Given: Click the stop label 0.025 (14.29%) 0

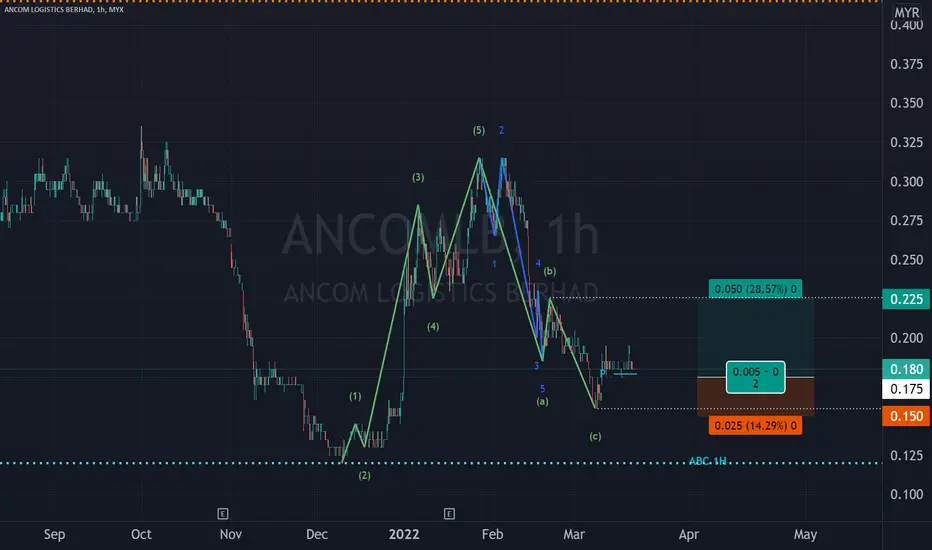Looking at the screenshot, I should [x=755, y=425].
